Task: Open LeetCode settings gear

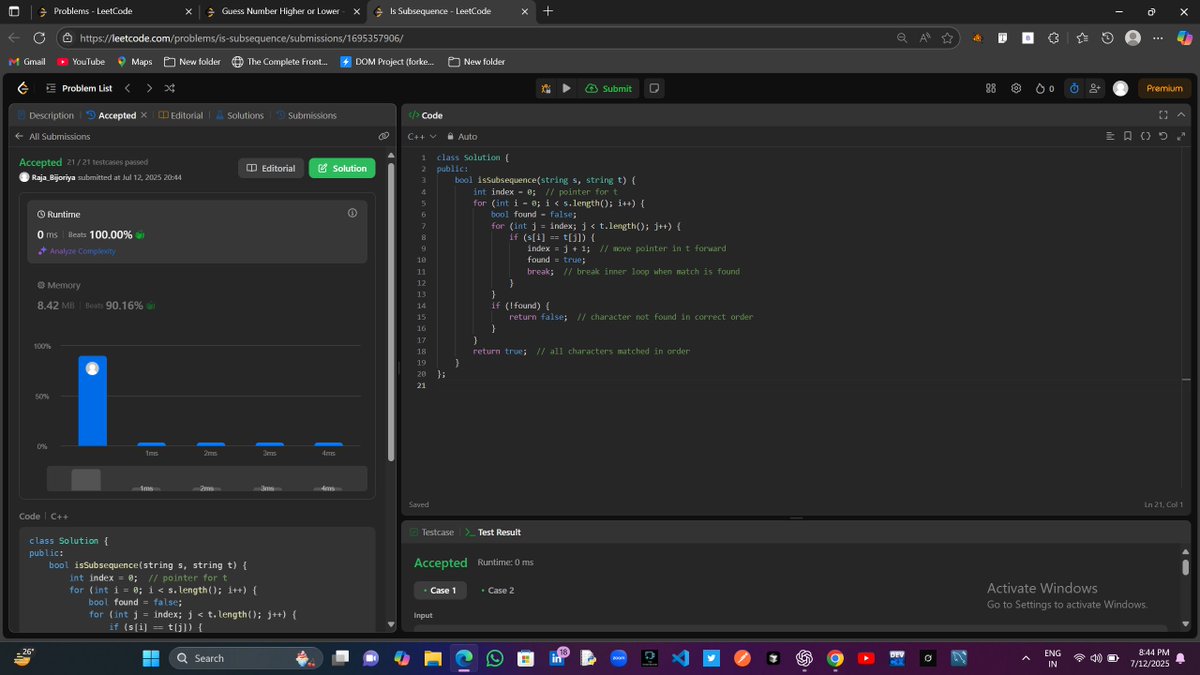Action: tap(1016, 88)
